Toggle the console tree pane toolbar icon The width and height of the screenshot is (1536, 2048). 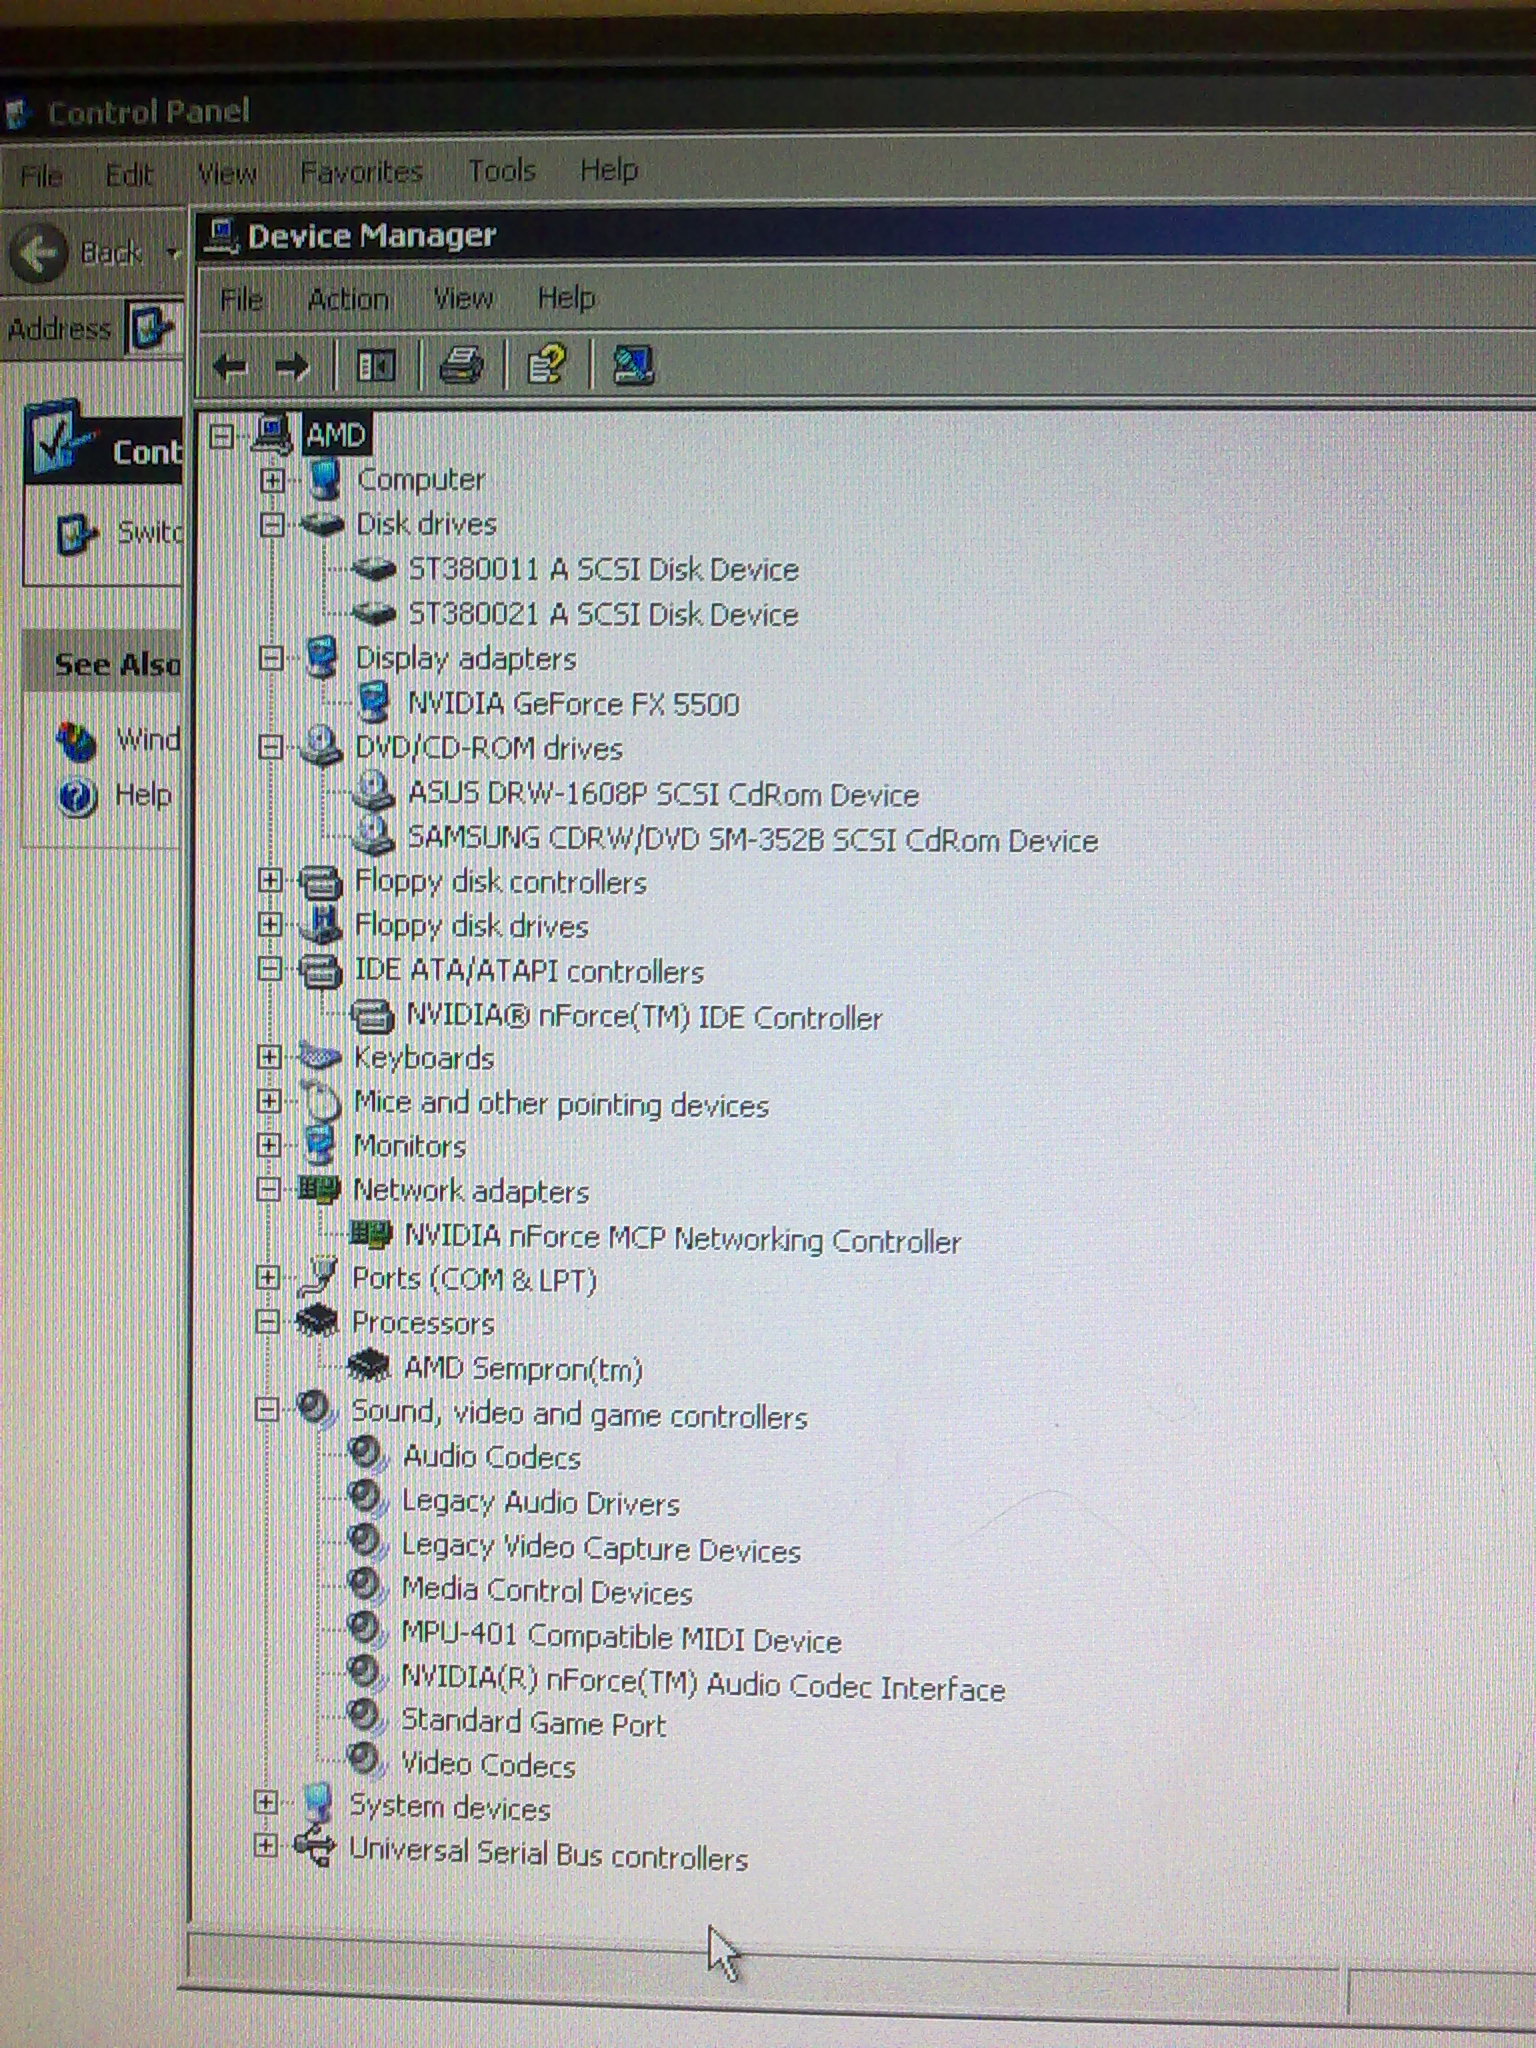376,366
